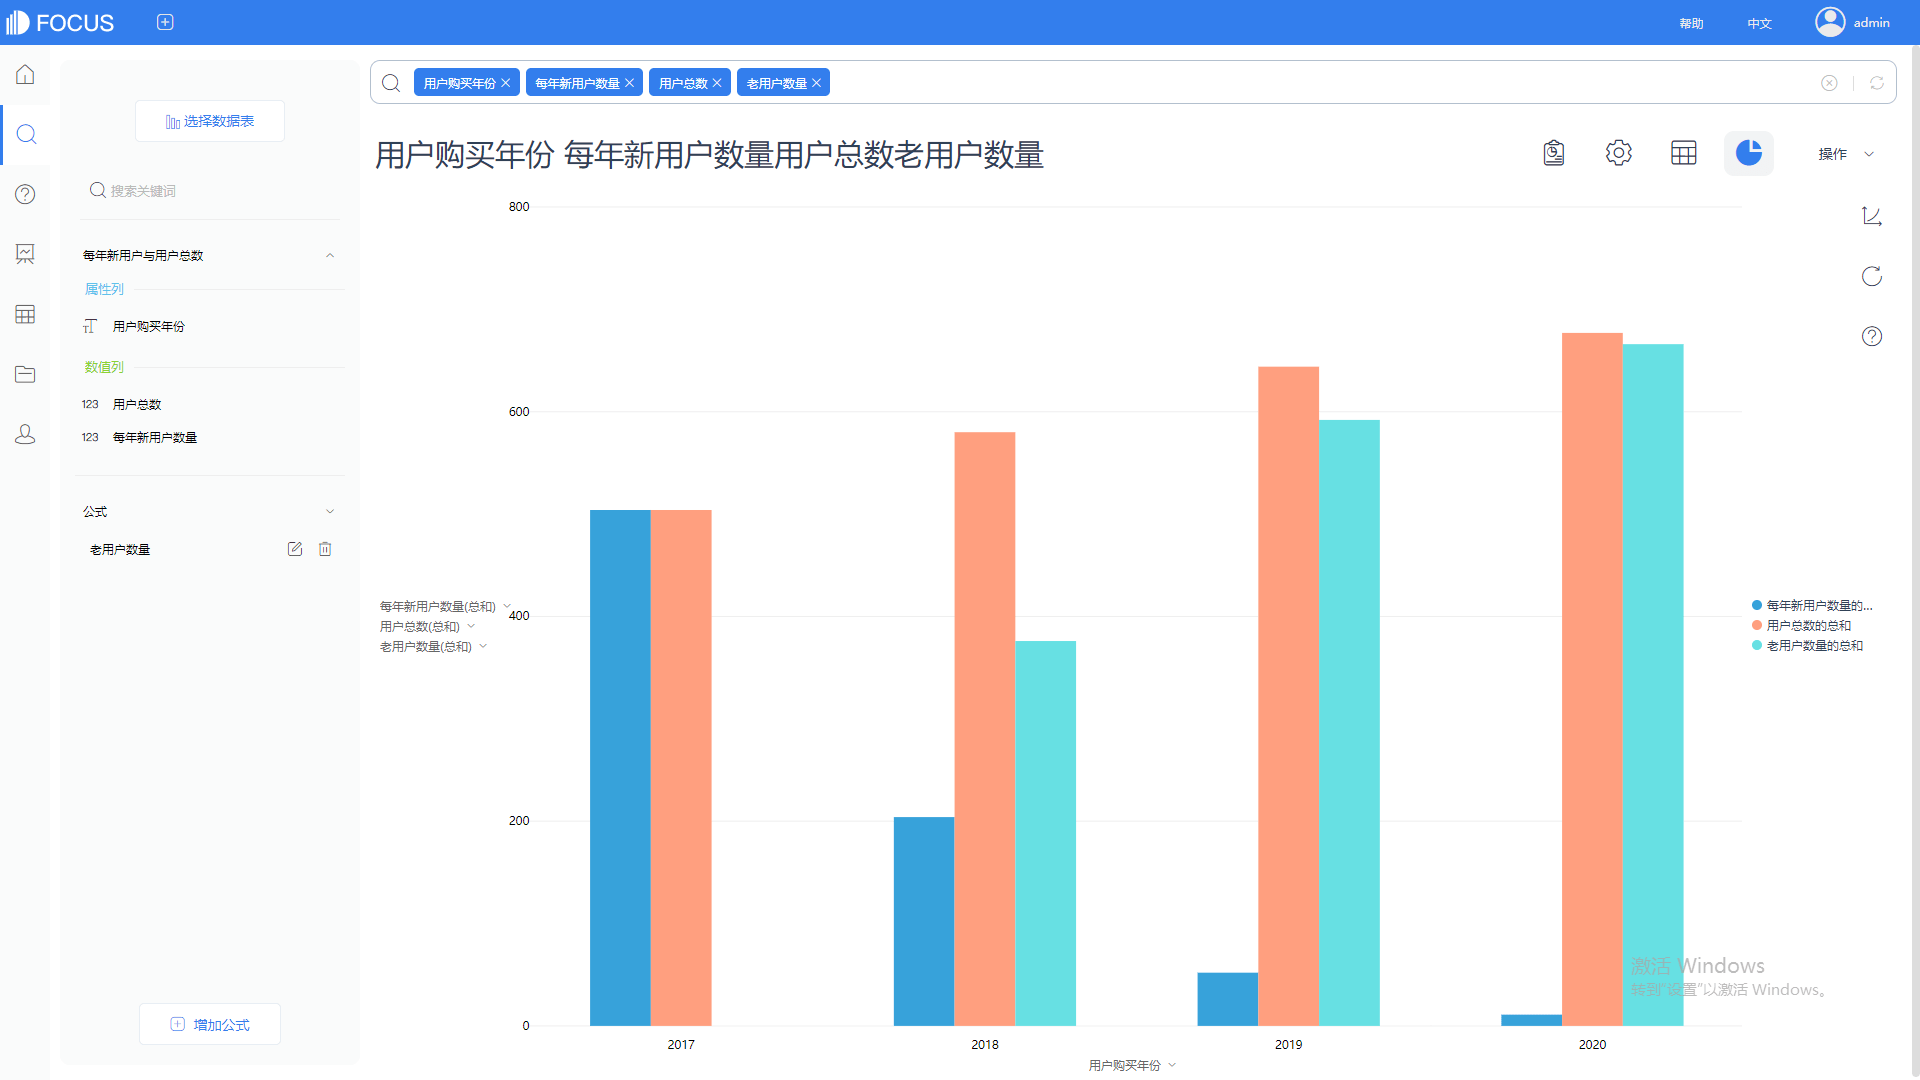
Task: Expand the 每年新用户与用户总数 section
Action: click(x=330, y=255)
